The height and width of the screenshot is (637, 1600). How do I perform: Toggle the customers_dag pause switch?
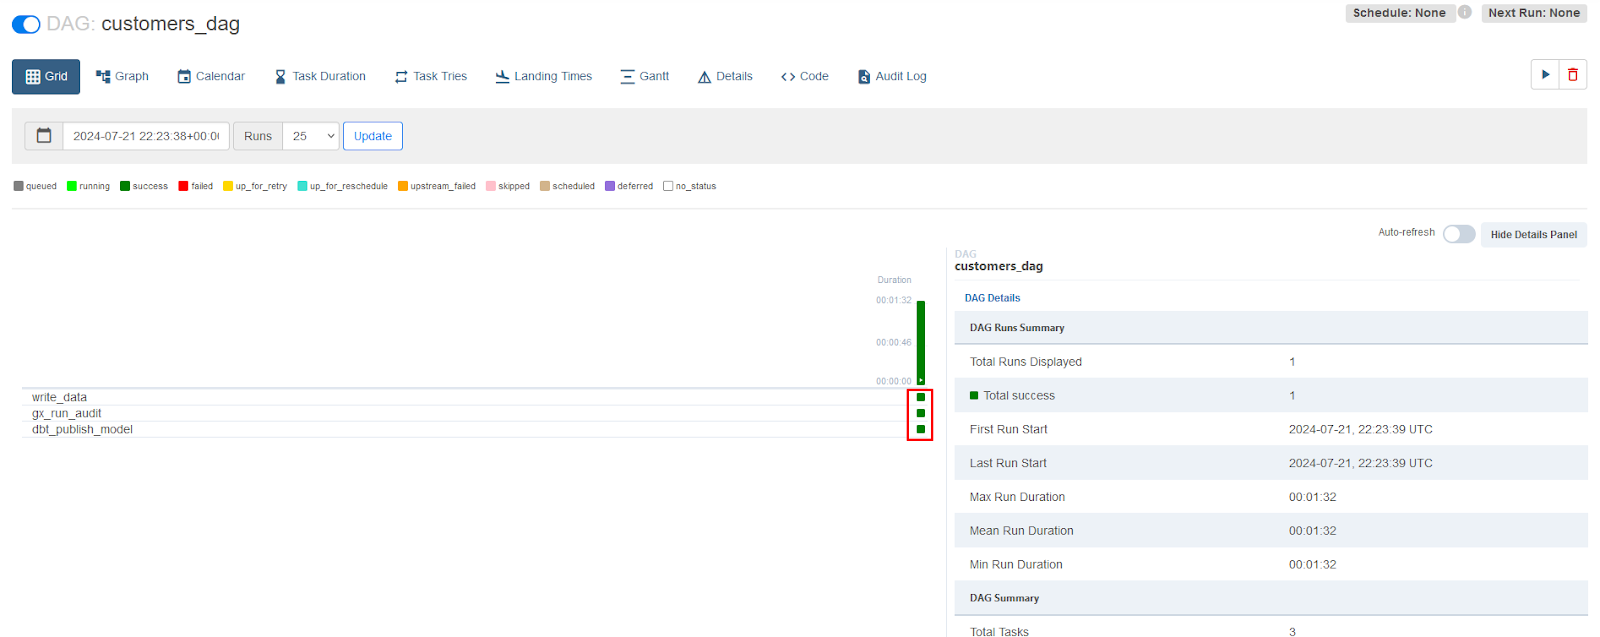[x=26, y=24]
